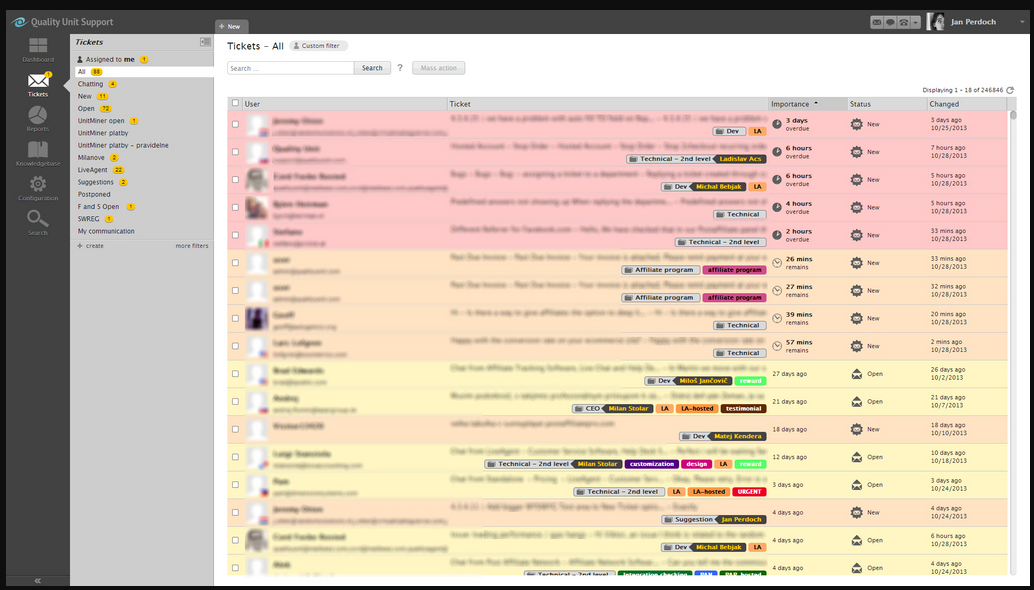Toggle phone availability icon in header
Image resolution: width=1034 pixels, height=590 pixels.
pyautogui.click(x=903, y=22)
